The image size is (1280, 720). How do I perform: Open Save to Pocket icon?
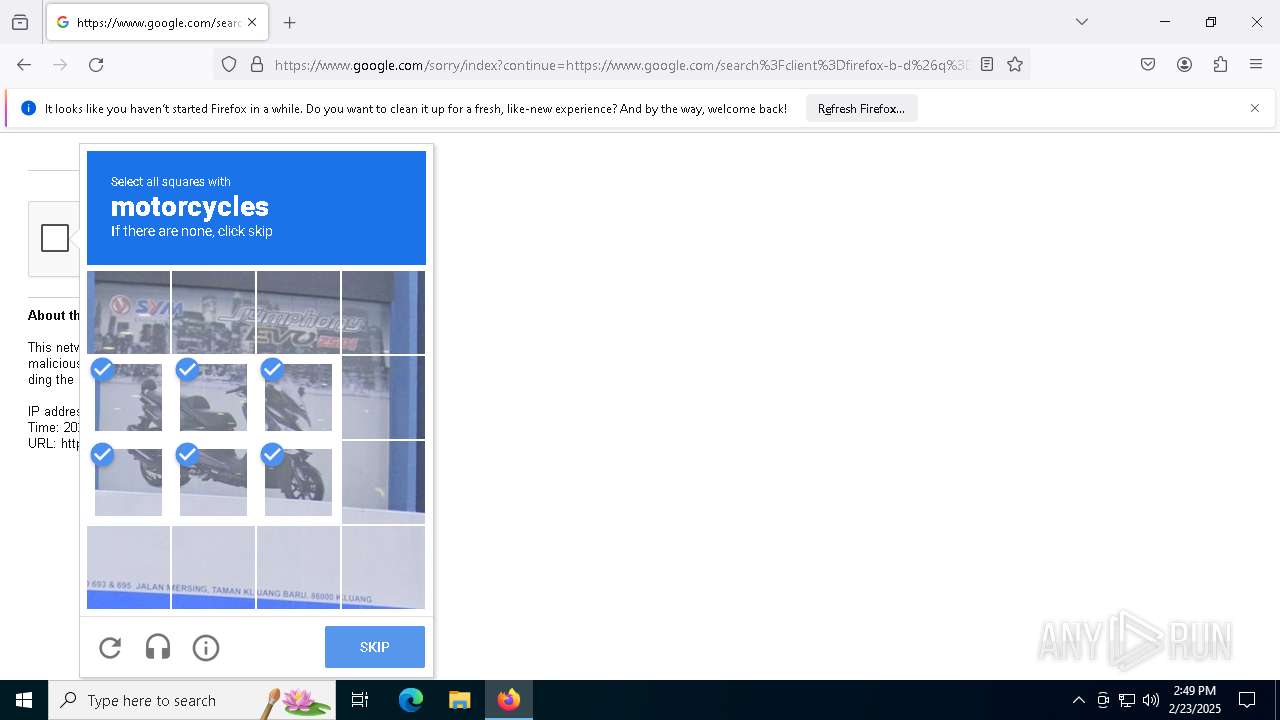[1148, 65]
